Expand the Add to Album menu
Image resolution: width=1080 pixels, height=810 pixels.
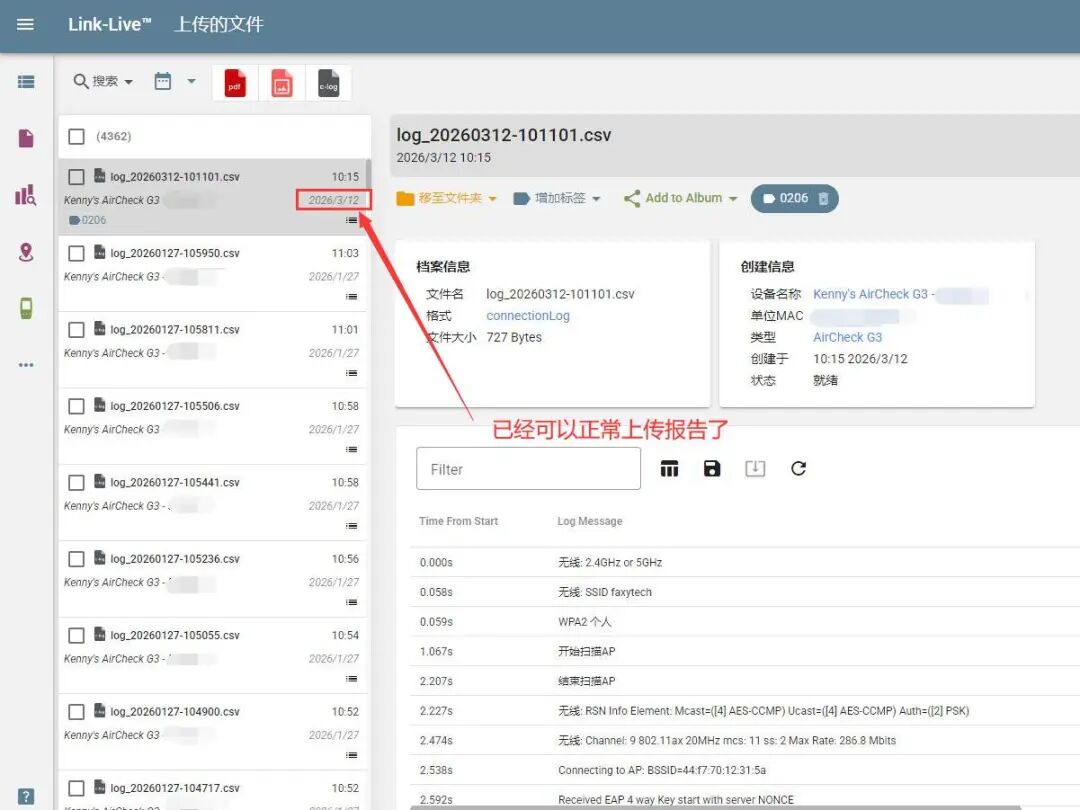pos(680,199)
